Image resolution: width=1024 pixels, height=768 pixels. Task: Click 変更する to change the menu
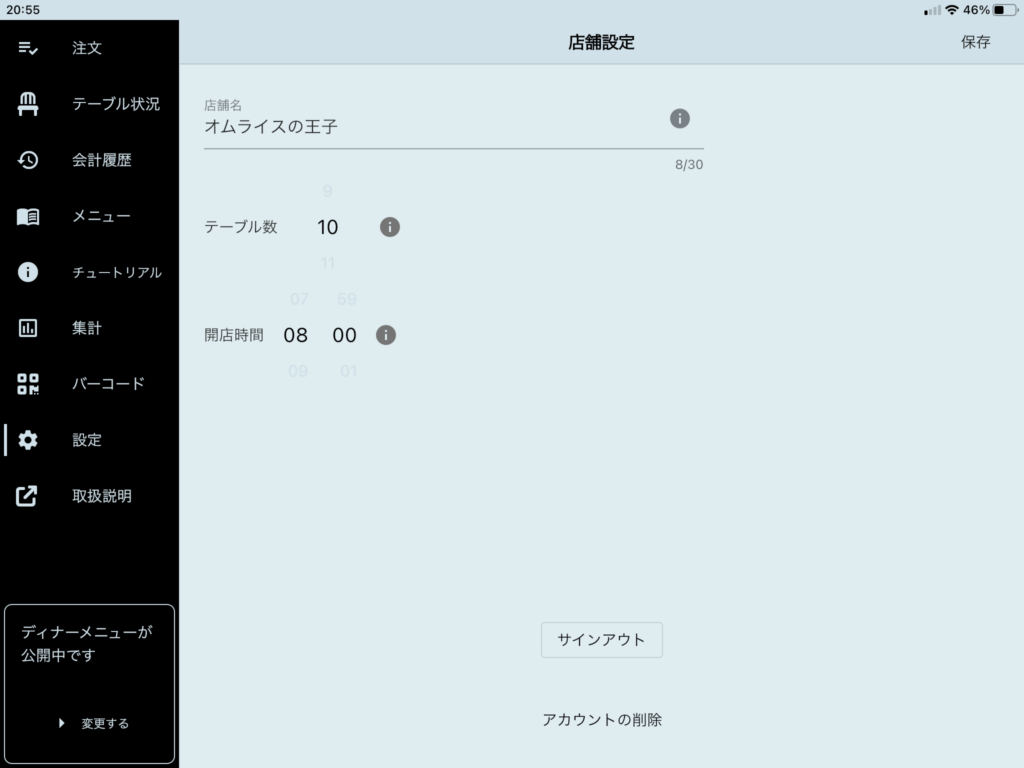click(x=105, y=723)
